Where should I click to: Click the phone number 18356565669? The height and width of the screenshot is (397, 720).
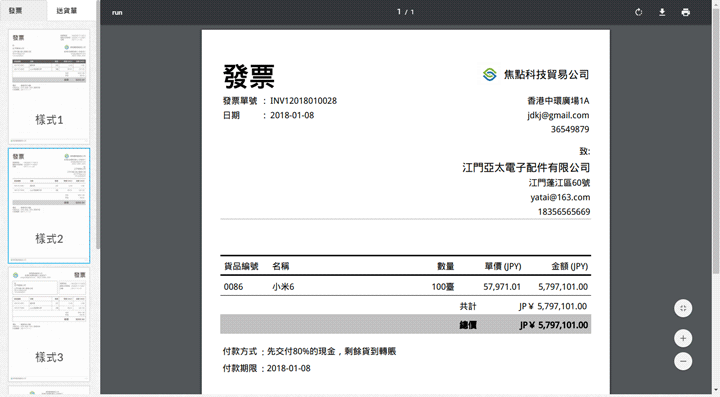(x=564, y=212)
